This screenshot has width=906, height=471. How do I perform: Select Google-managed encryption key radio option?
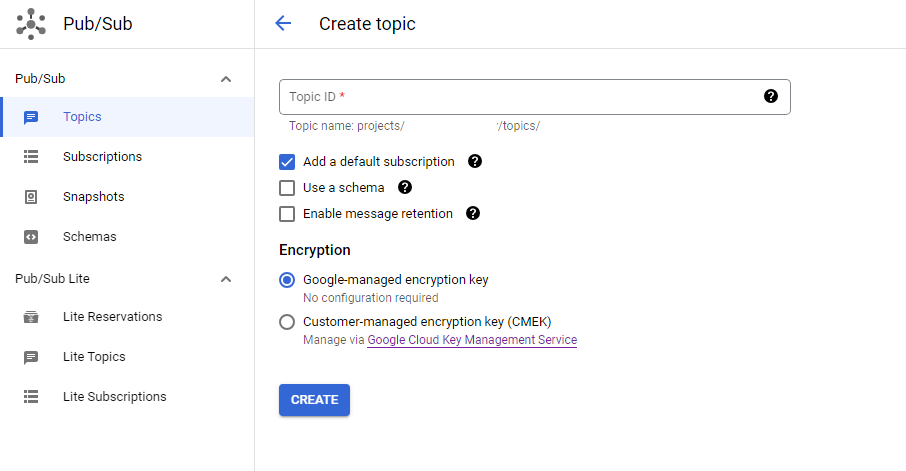point(287,280)
